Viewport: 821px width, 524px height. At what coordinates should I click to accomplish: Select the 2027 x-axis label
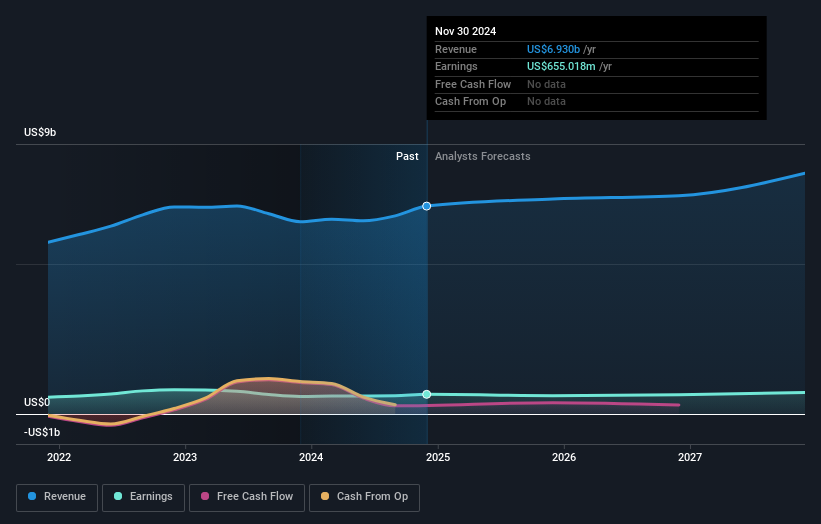click(690, 457)
